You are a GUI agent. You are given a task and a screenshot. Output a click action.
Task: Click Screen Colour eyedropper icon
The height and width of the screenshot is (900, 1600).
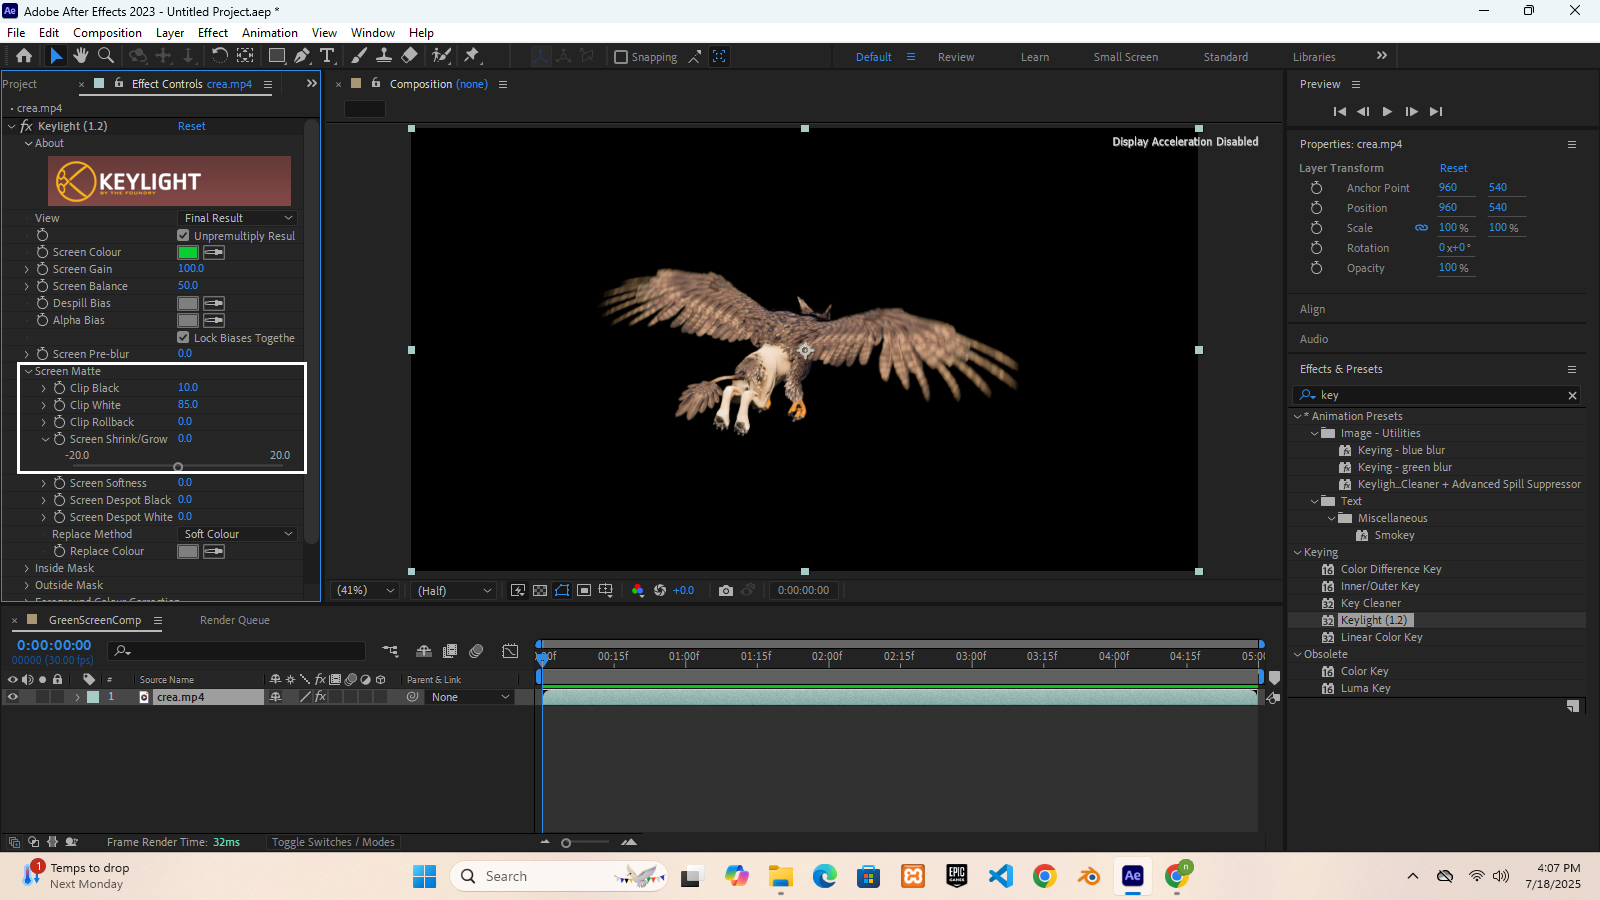tap(214, 252)
